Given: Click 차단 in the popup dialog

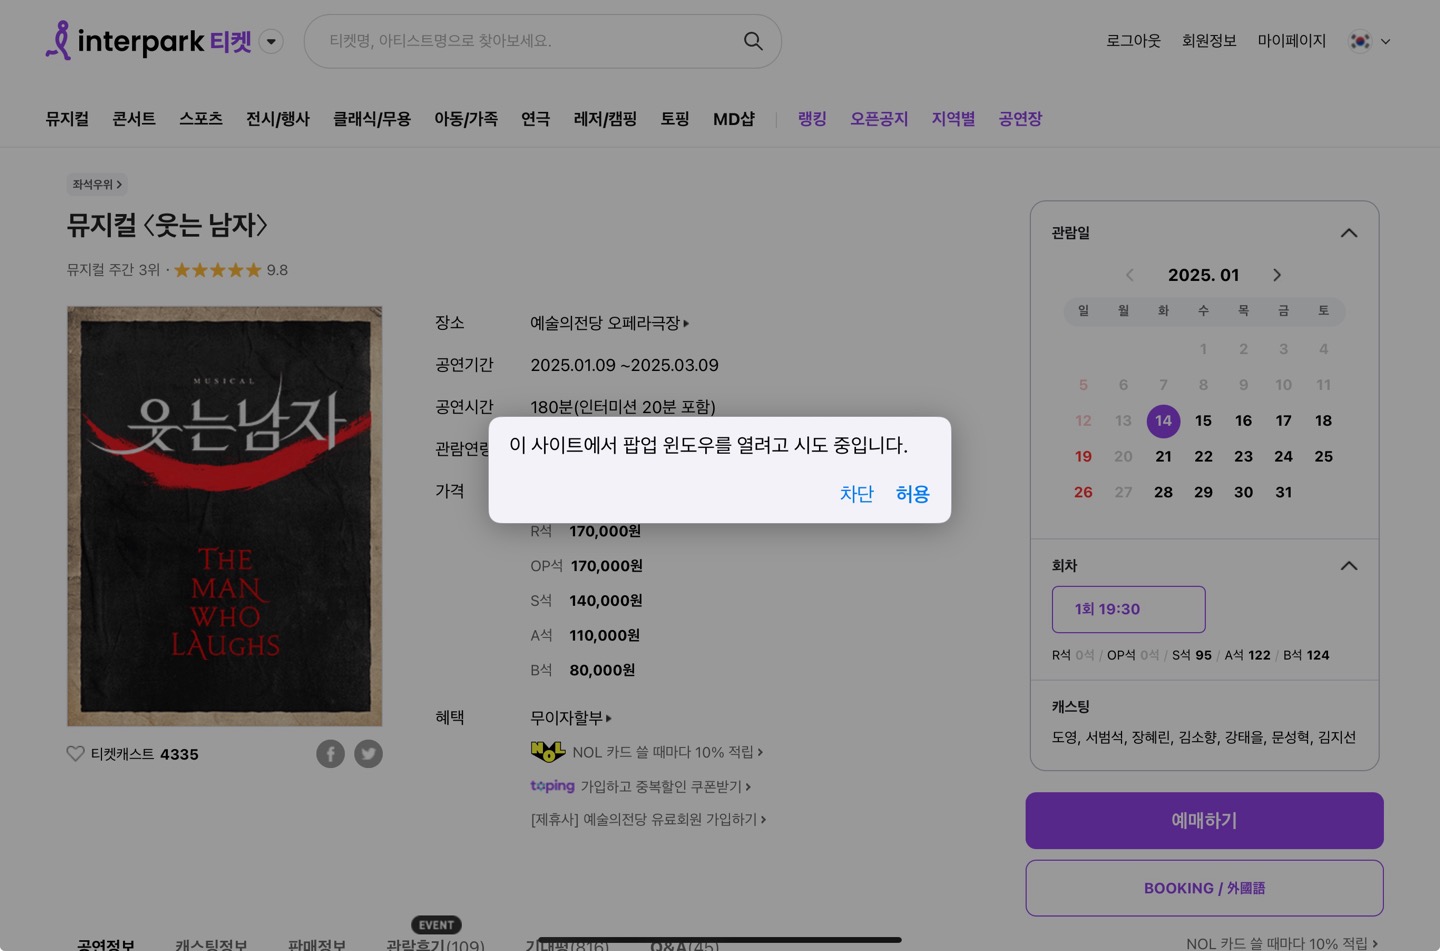Looking at the screenshot, I should pyautogui.click(x=856, y=494).
